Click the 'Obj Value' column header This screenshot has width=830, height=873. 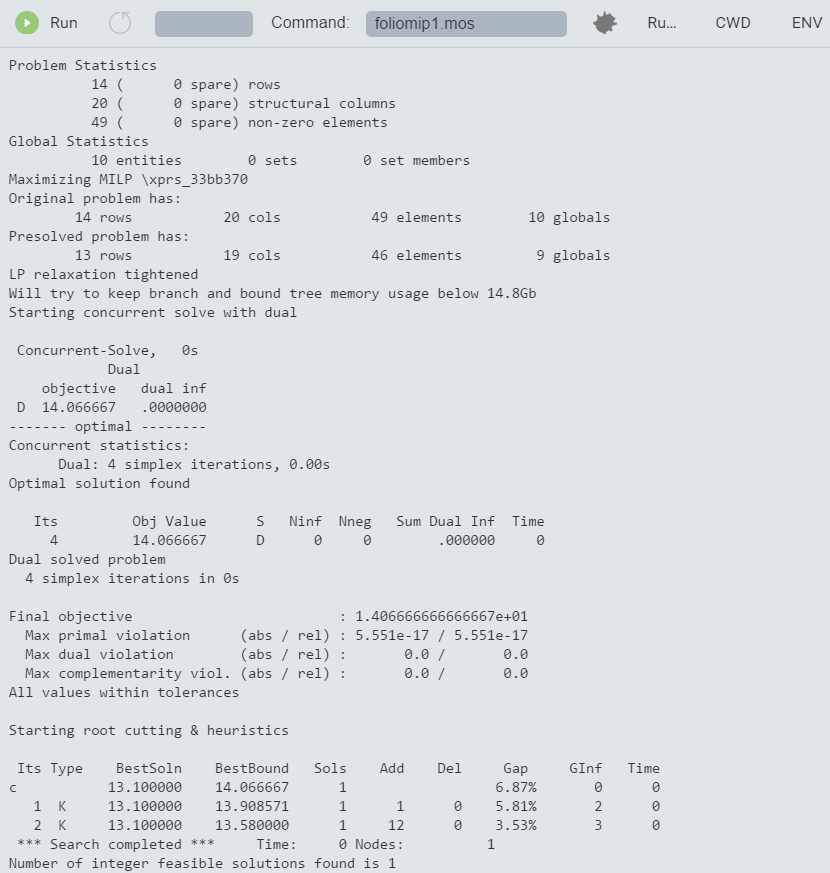(169, 522)
